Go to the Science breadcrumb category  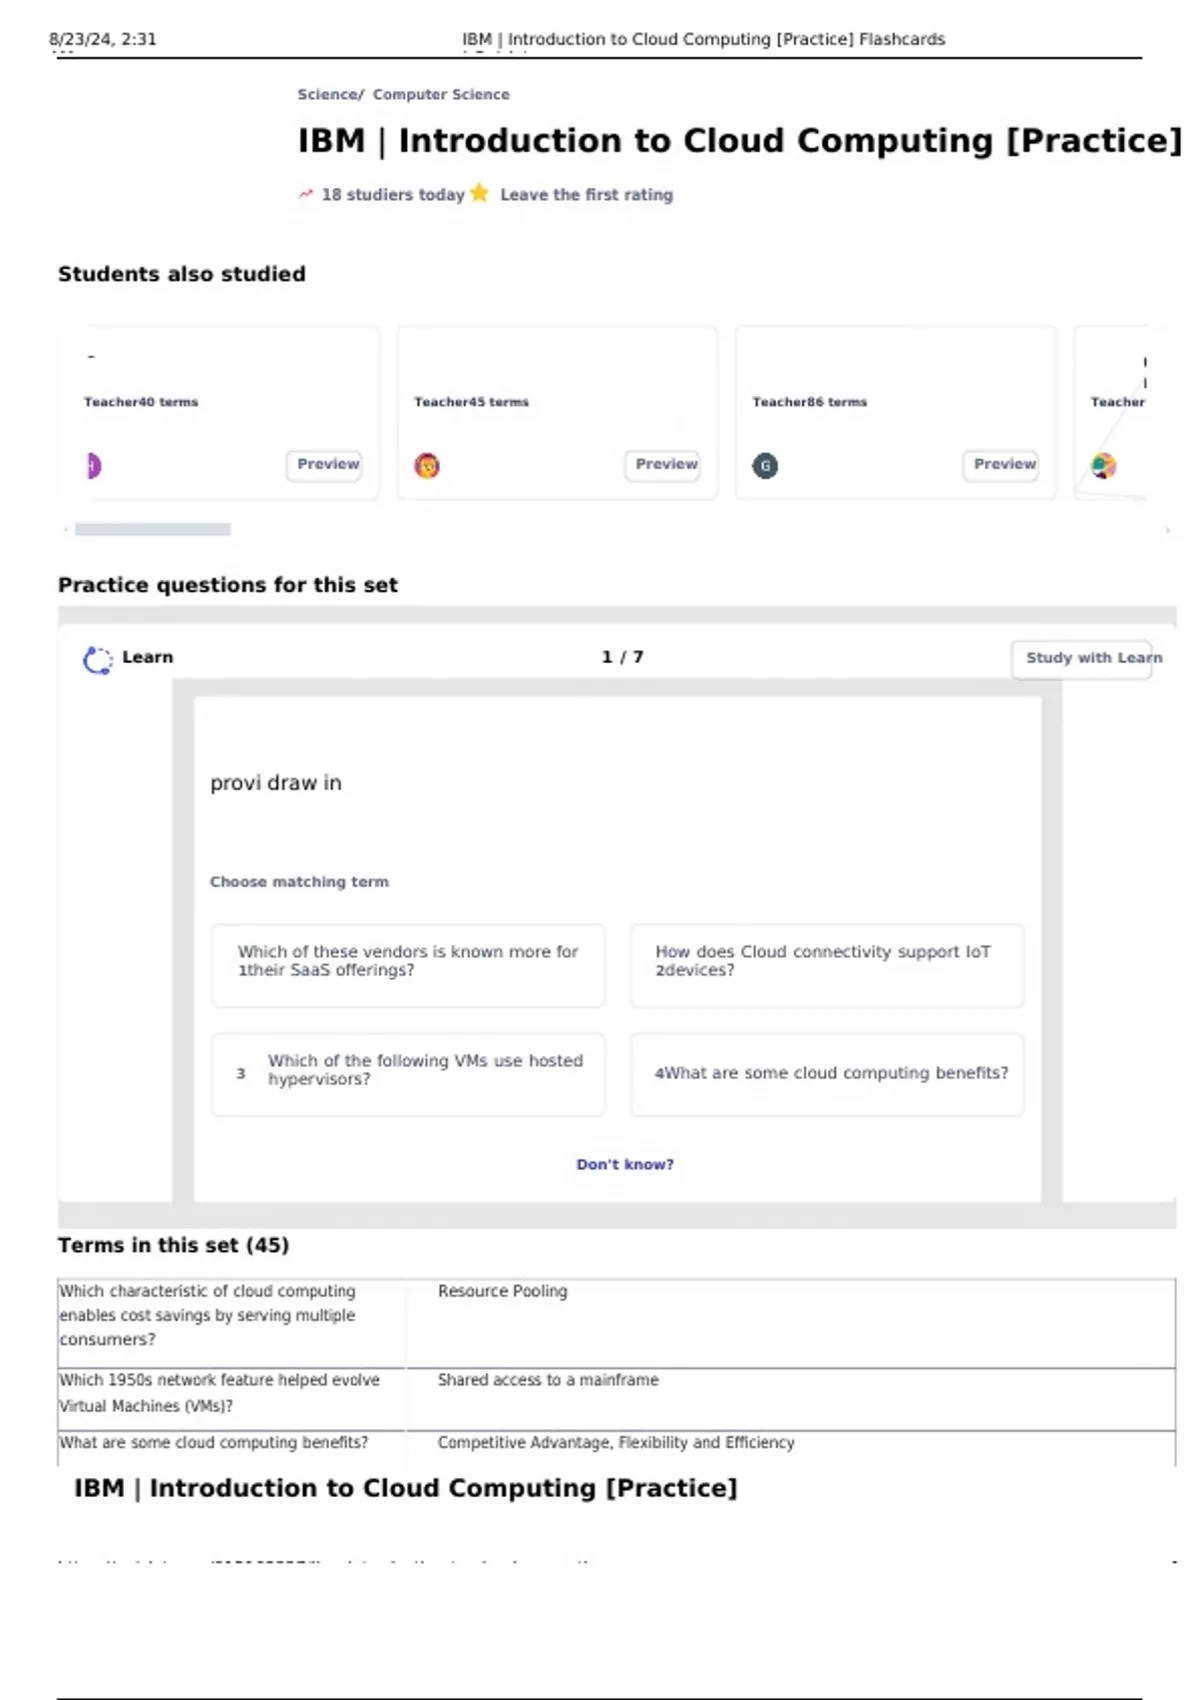327,94
